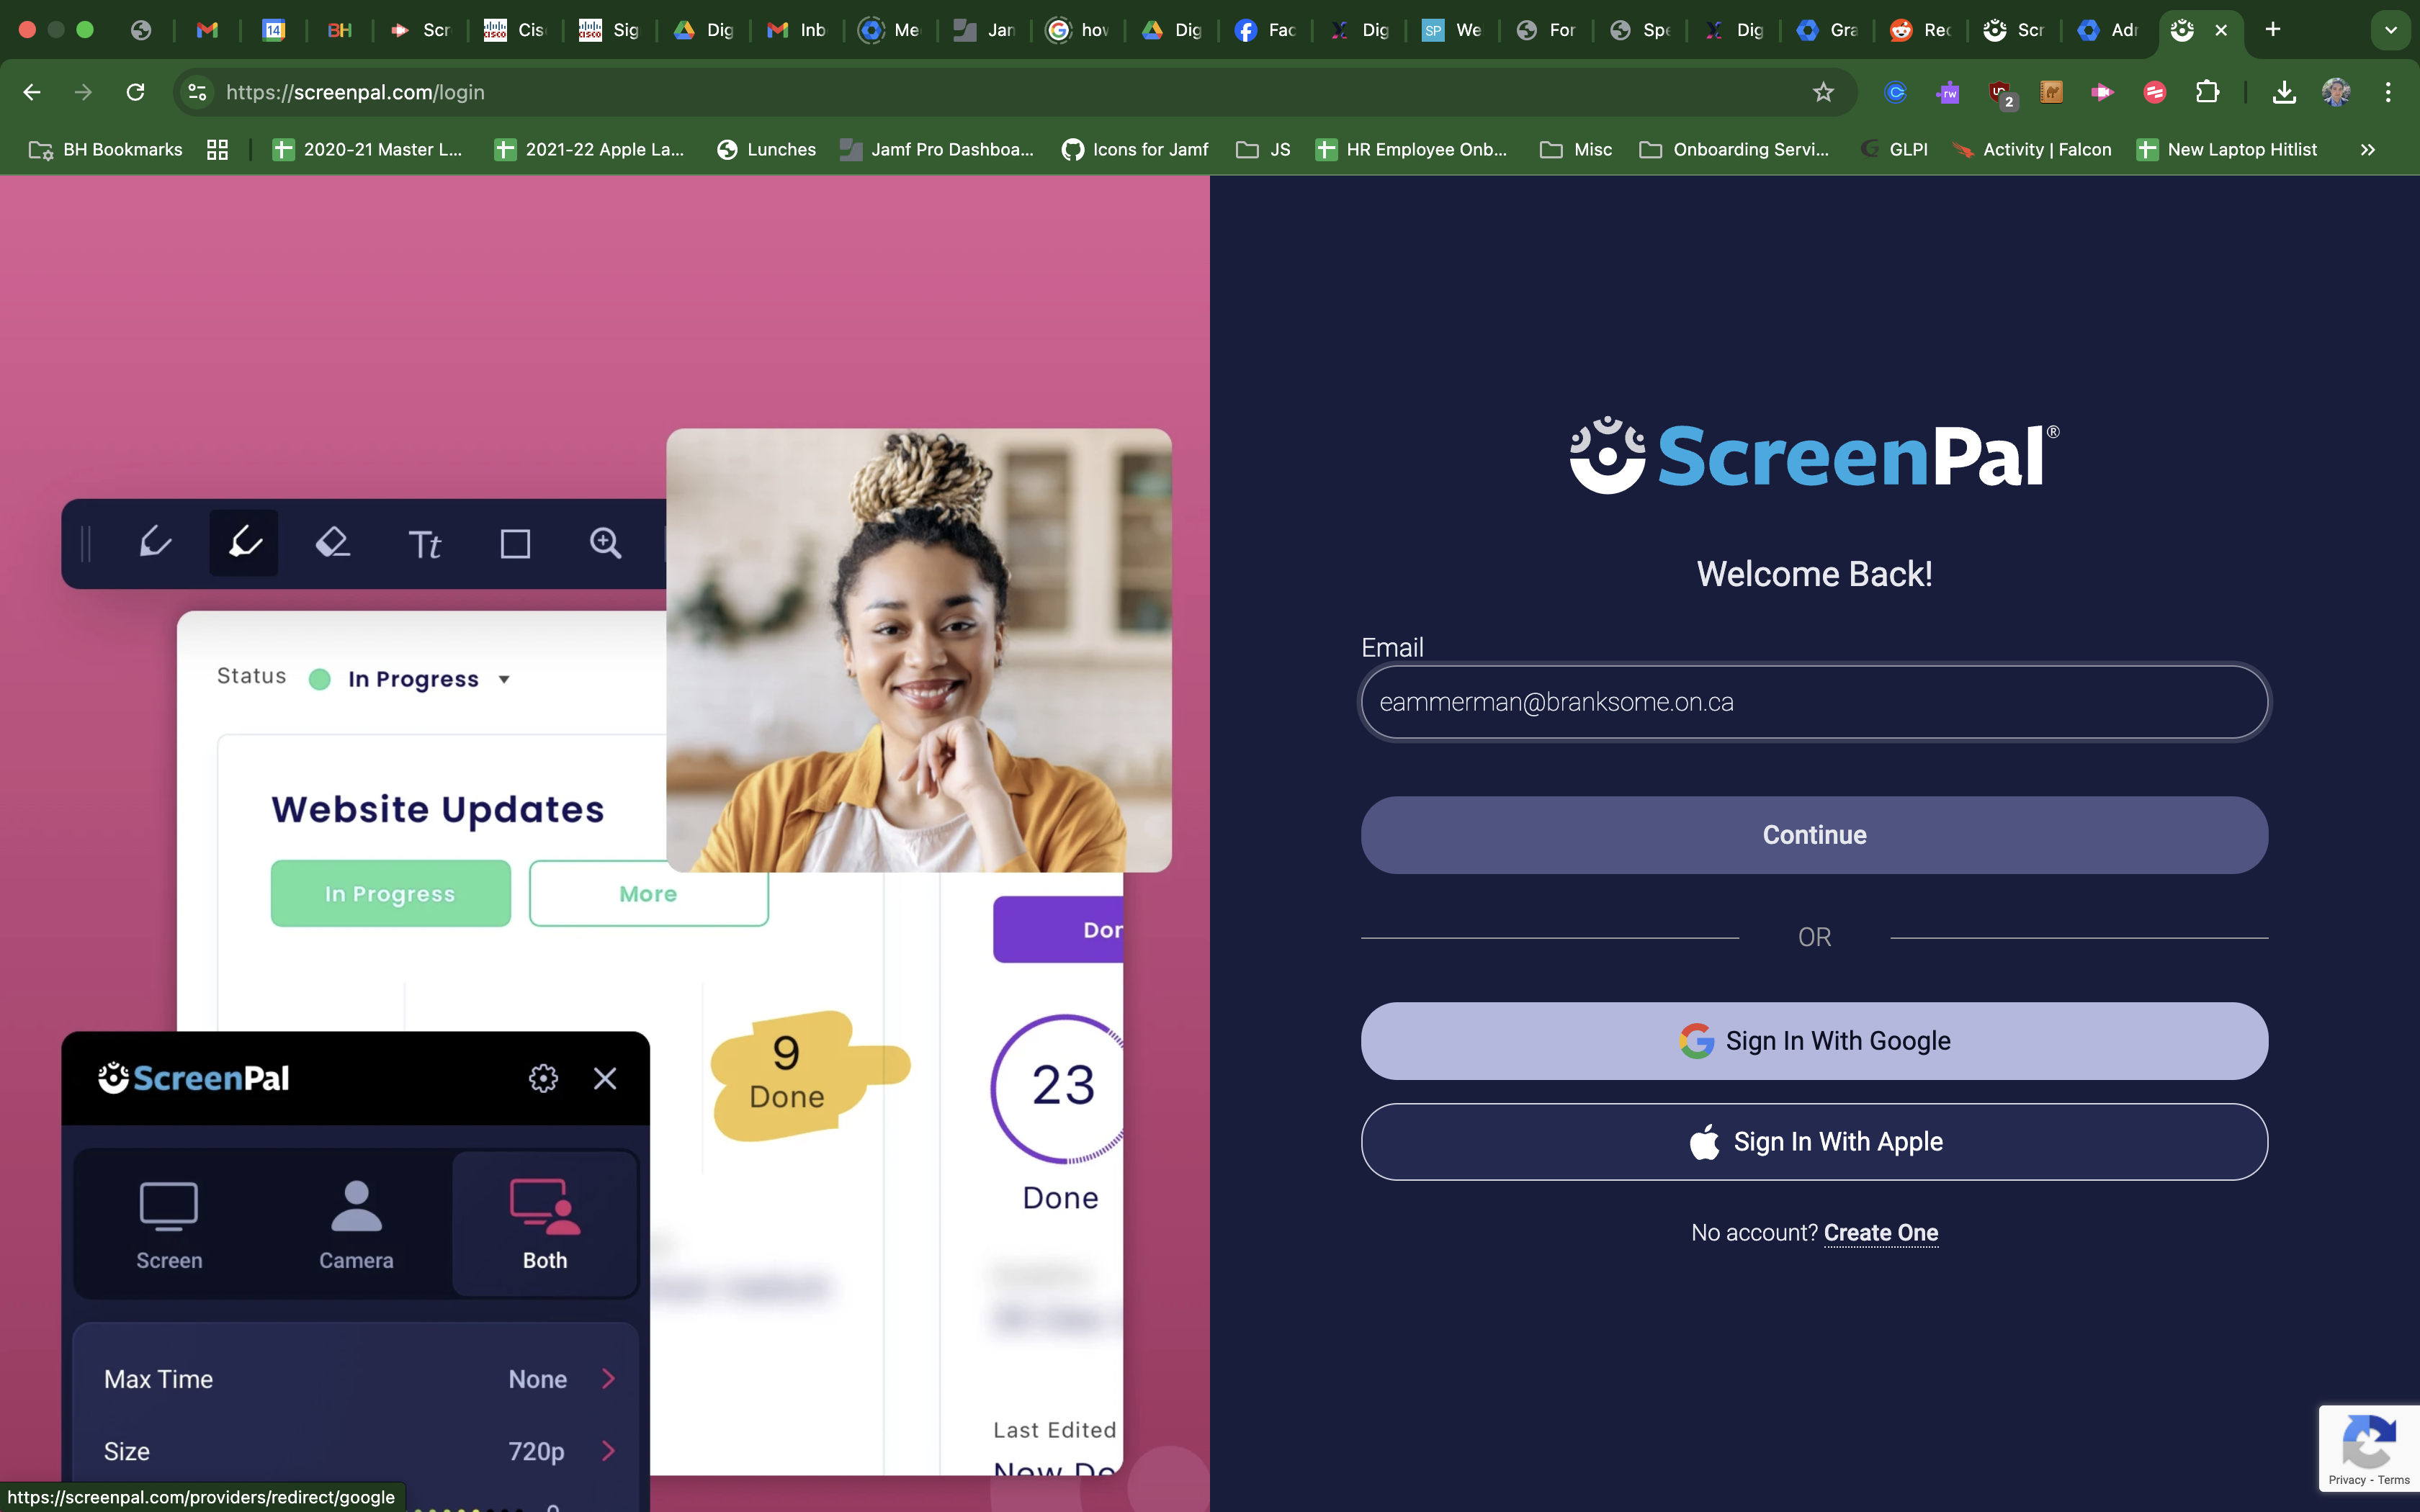This screenshot has width=2420, height=1512.
Task: Open the Extensions puzzle menu
Action: (x=2207, y=92)
